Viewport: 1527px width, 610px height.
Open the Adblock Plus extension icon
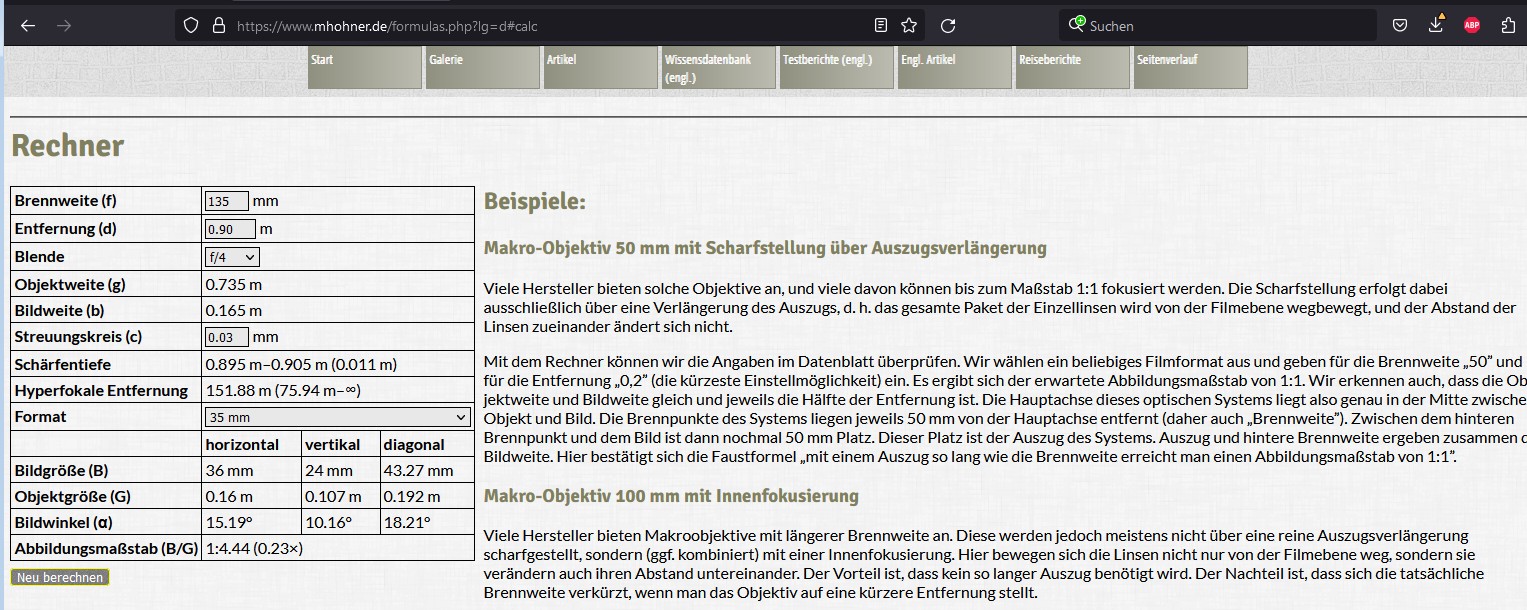[1472, 26]
